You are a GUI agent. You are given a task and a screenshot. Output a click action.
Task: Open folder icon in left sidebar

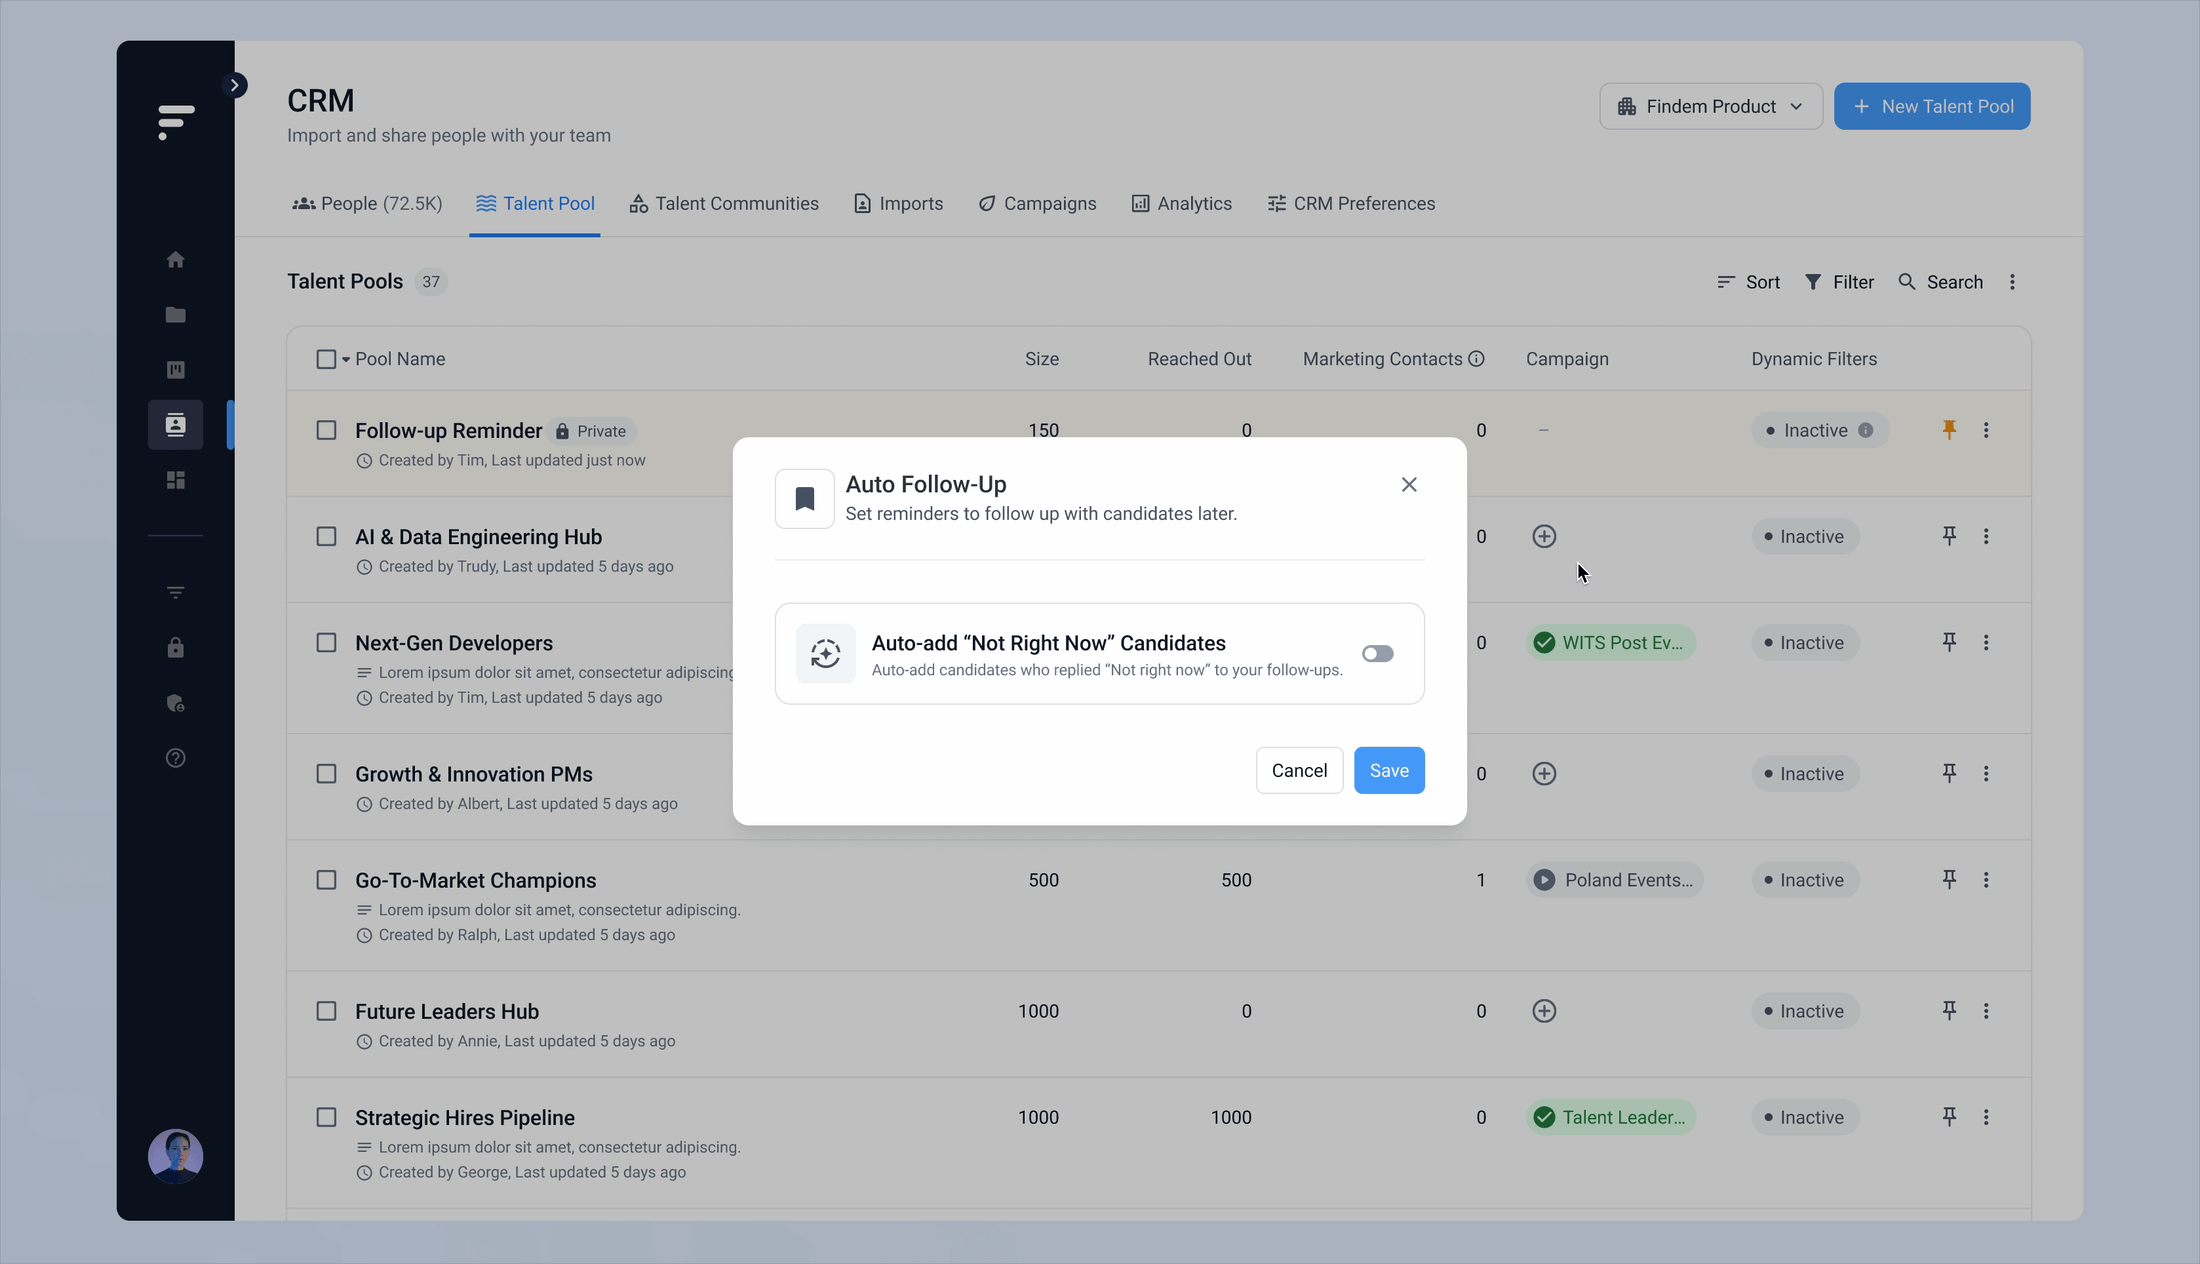176,315
